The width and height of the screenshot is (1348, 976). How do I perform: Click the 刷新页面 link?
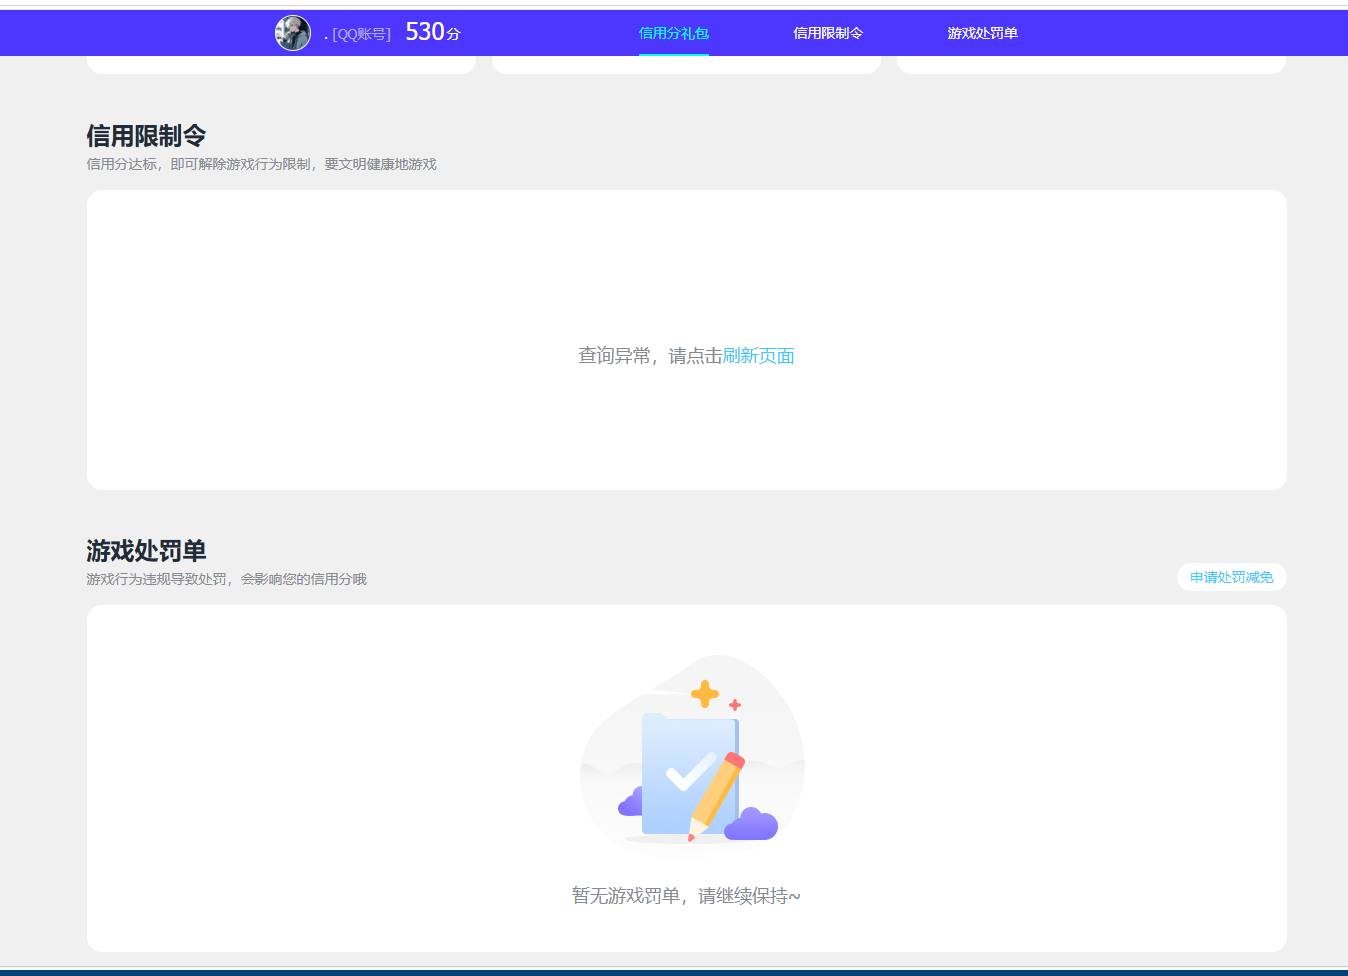pyautogui.click(x=758, y=356)
